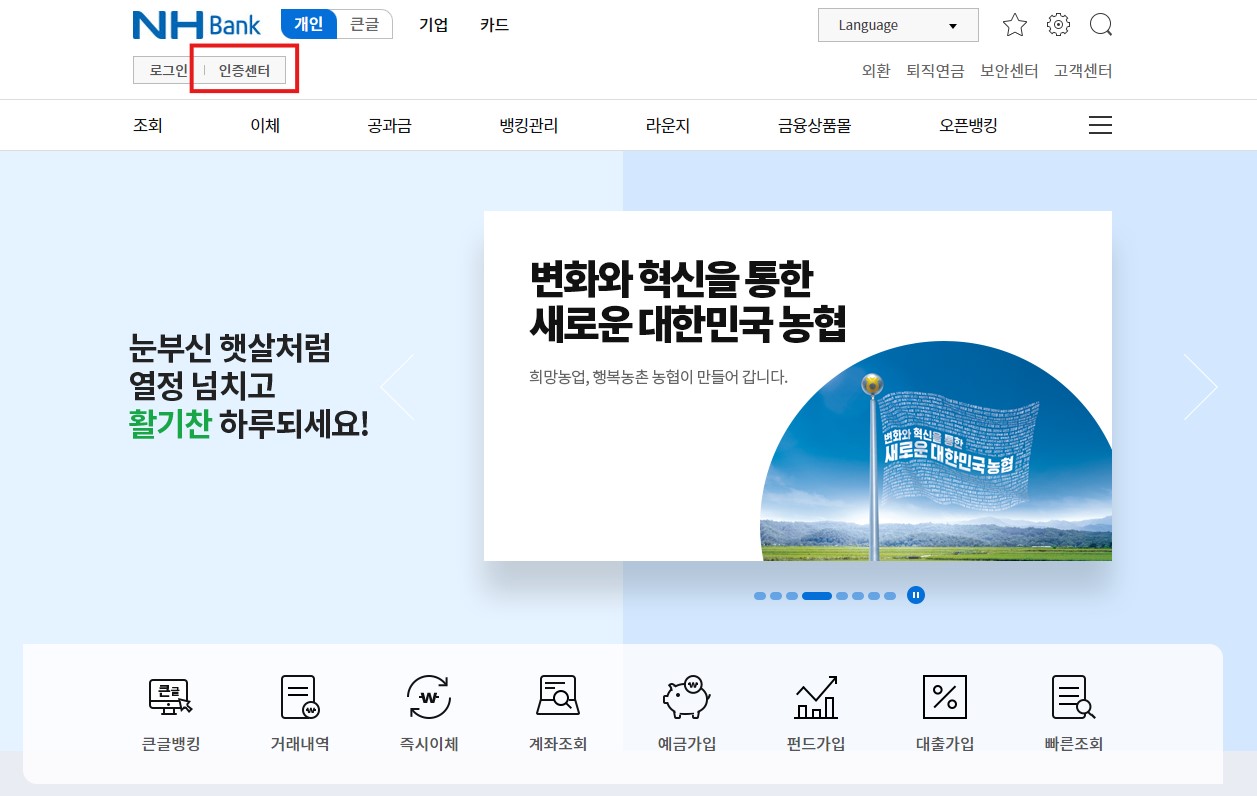Image resolution: width=1257 pixels, height=796 pixels.
Task: Open 펀드가입 fund signup chart icon
Action: 815,710
